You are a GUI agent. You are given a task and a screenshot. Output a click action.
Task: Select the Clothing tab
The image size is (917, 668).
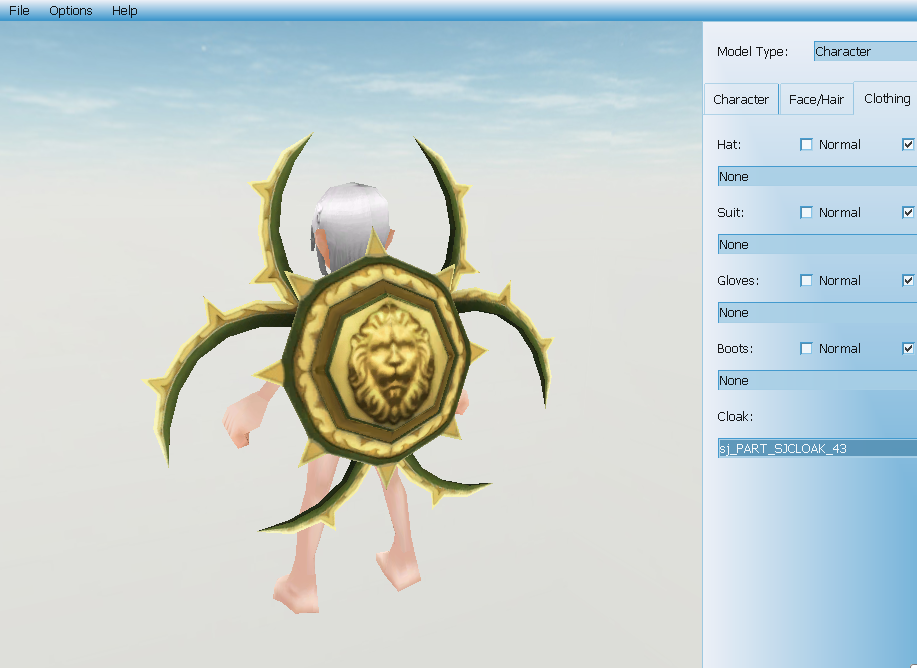[886, 98]
